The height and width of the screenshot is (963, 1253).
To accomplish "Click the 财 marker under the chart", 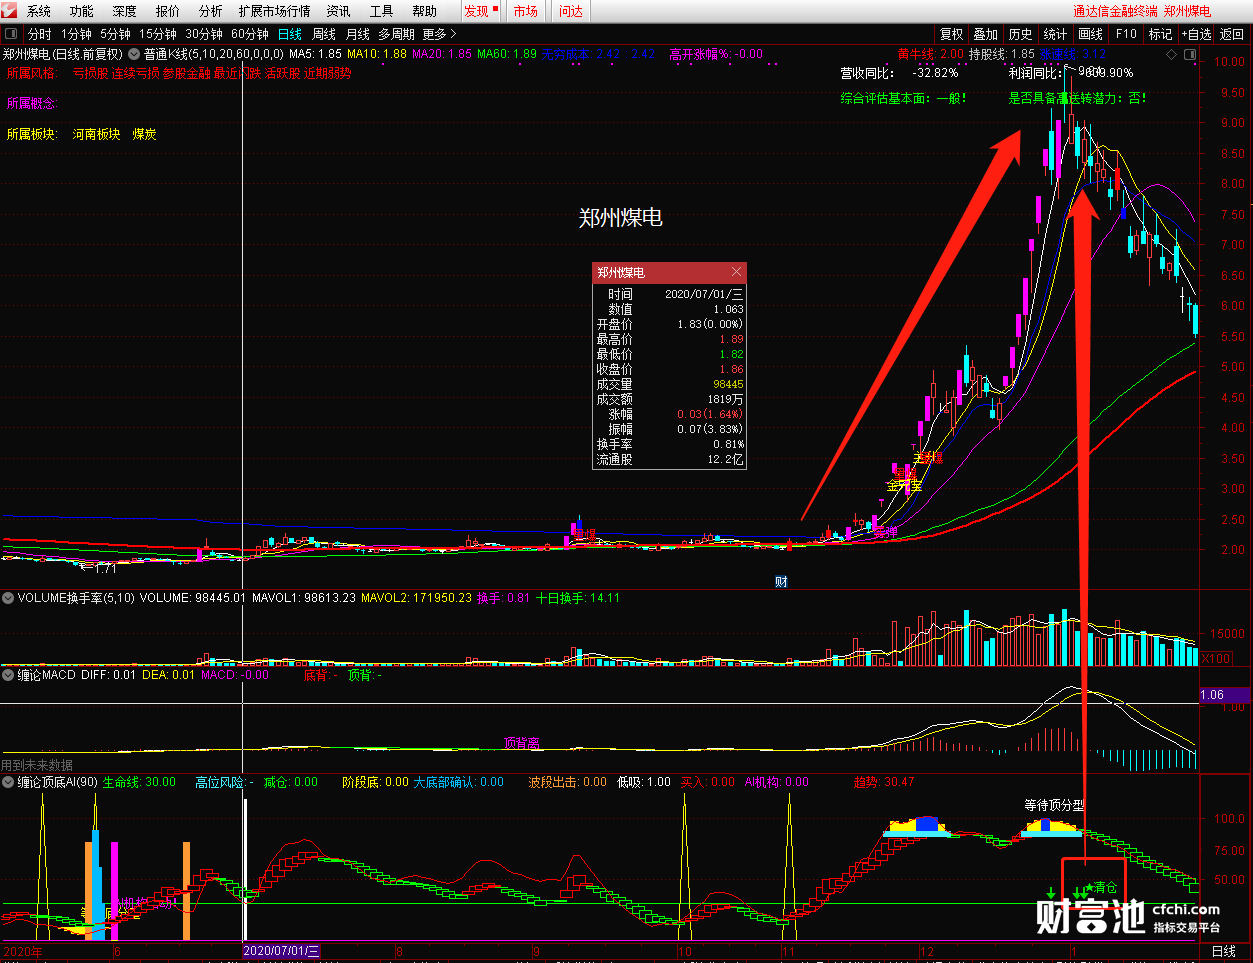I will [781, 581].
